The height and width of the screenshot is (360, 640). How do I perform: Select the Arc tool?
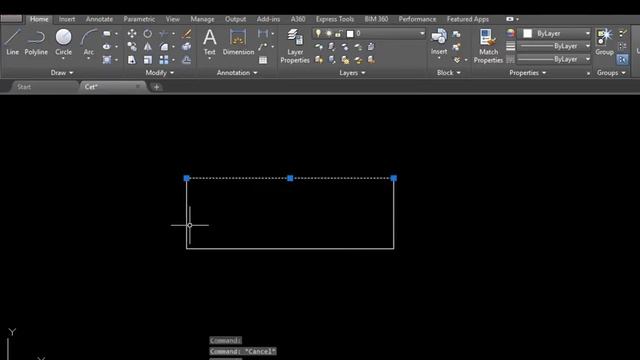click(89, 42)
